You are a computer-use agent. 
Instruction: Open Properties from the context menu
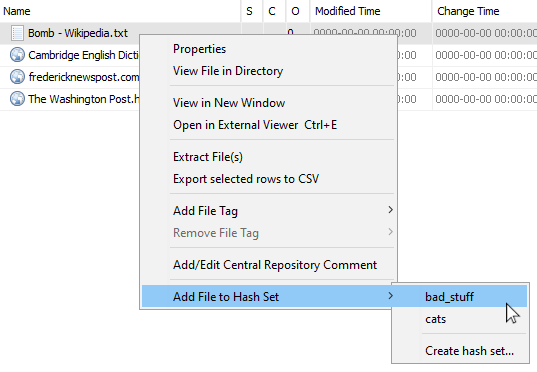tap(199, 49)
